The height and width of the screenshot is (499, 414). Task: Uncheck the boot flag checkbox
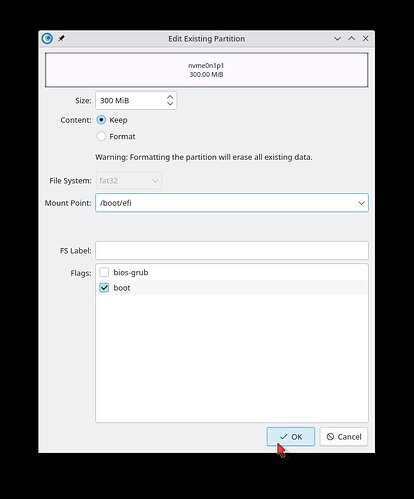point(104,288)
